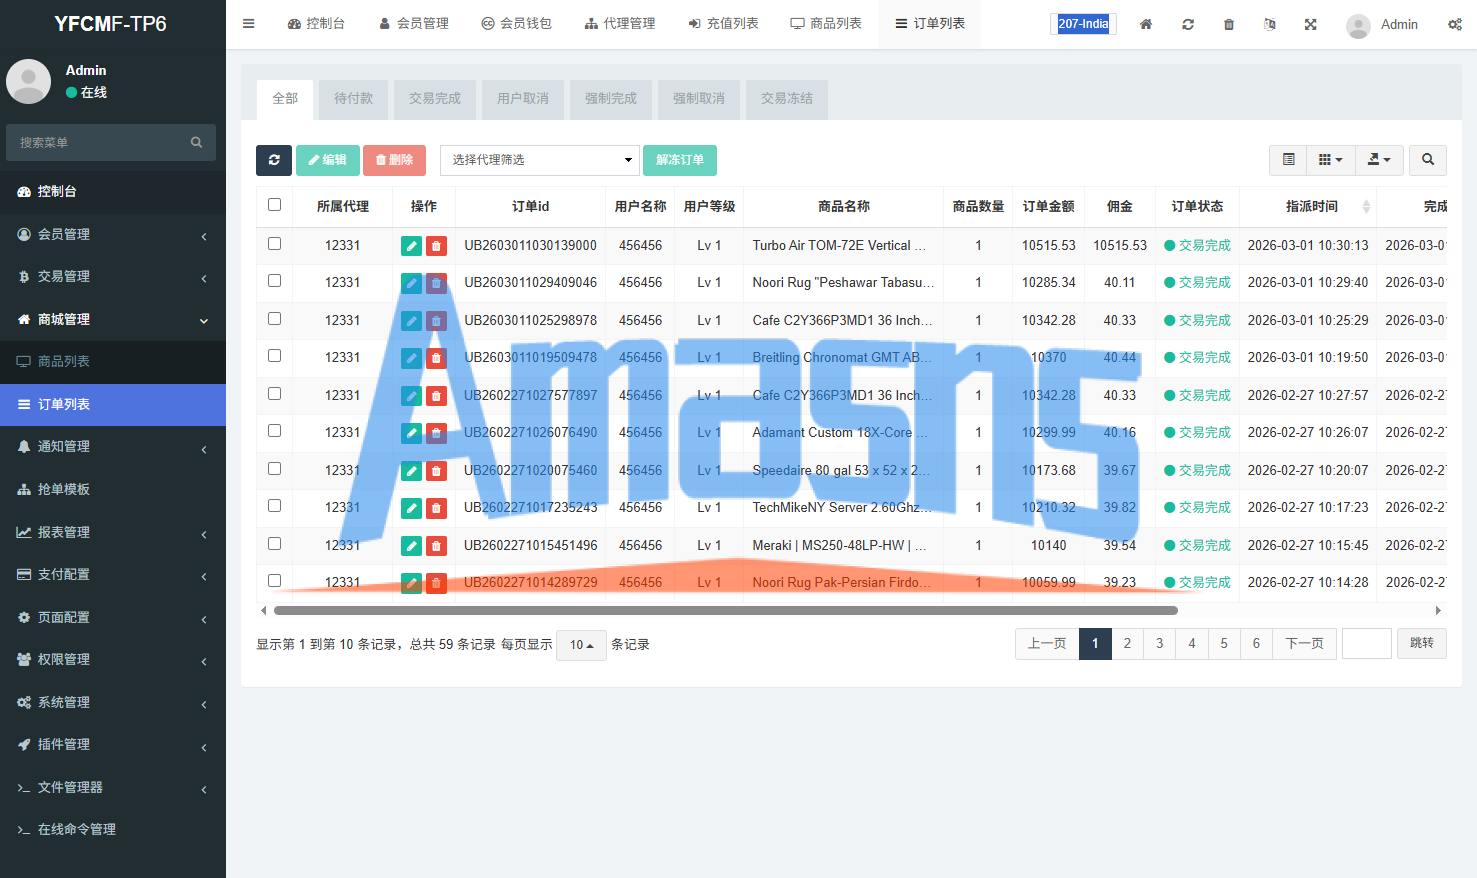Click the table search magnifier button
Viewport: 1477px width, 878px height.
click(1428, 160)
